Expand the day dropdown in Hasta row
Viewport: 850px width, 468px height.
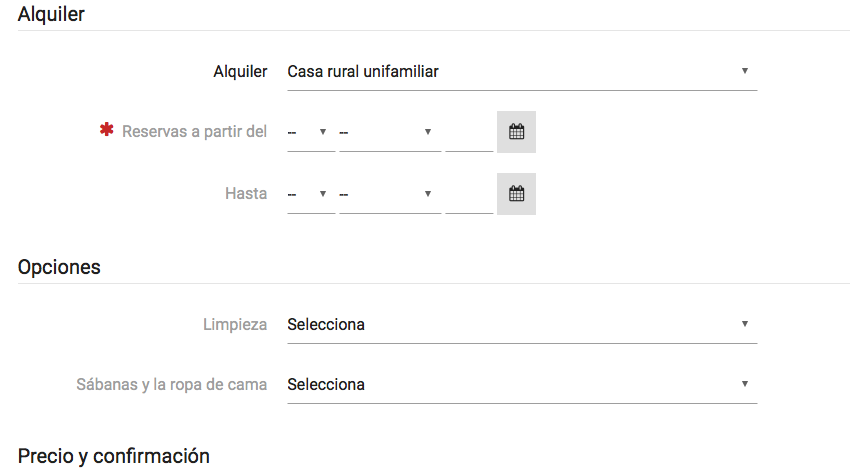pos(311,194)
